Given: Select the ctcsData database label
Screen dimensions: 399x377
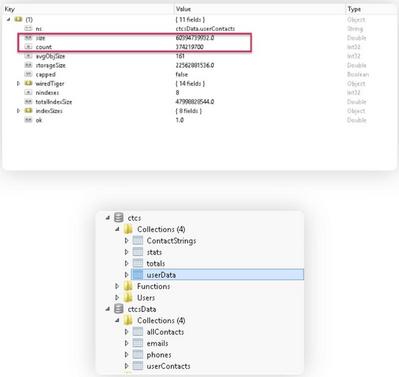Looking at the screenshot, I should (x=142, y=309).
